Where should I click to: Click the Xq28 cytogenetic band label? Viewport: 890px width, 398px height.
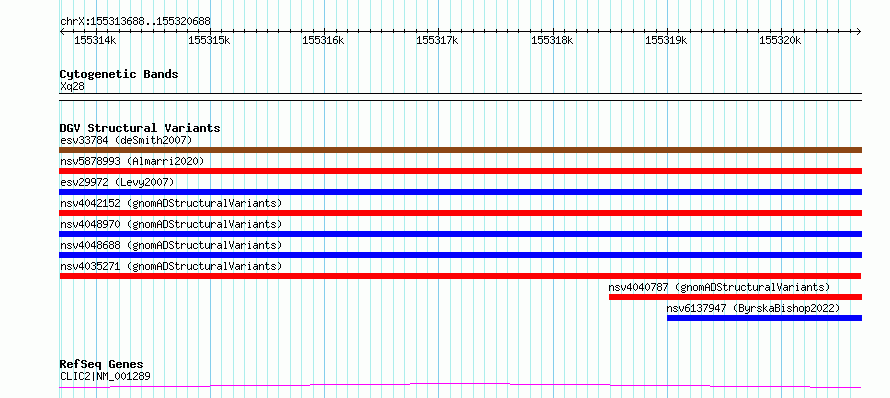tap(72, 86)
